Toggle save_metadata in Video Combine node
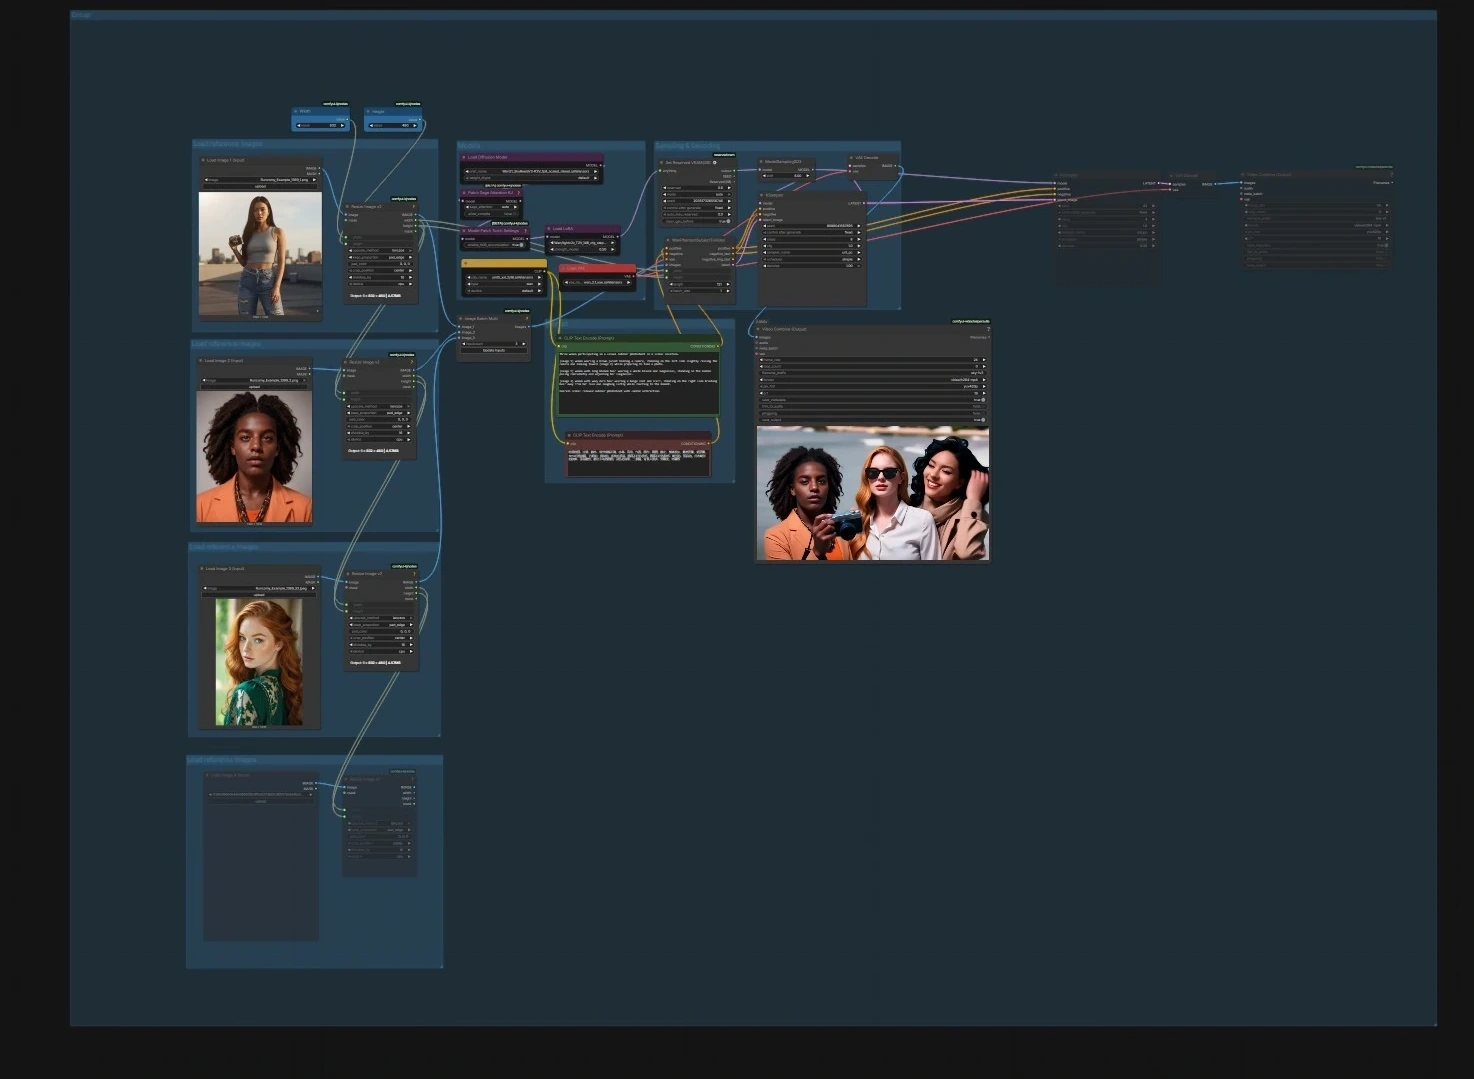Screen dimensions: 1474x1079 [x=873, y=400]
